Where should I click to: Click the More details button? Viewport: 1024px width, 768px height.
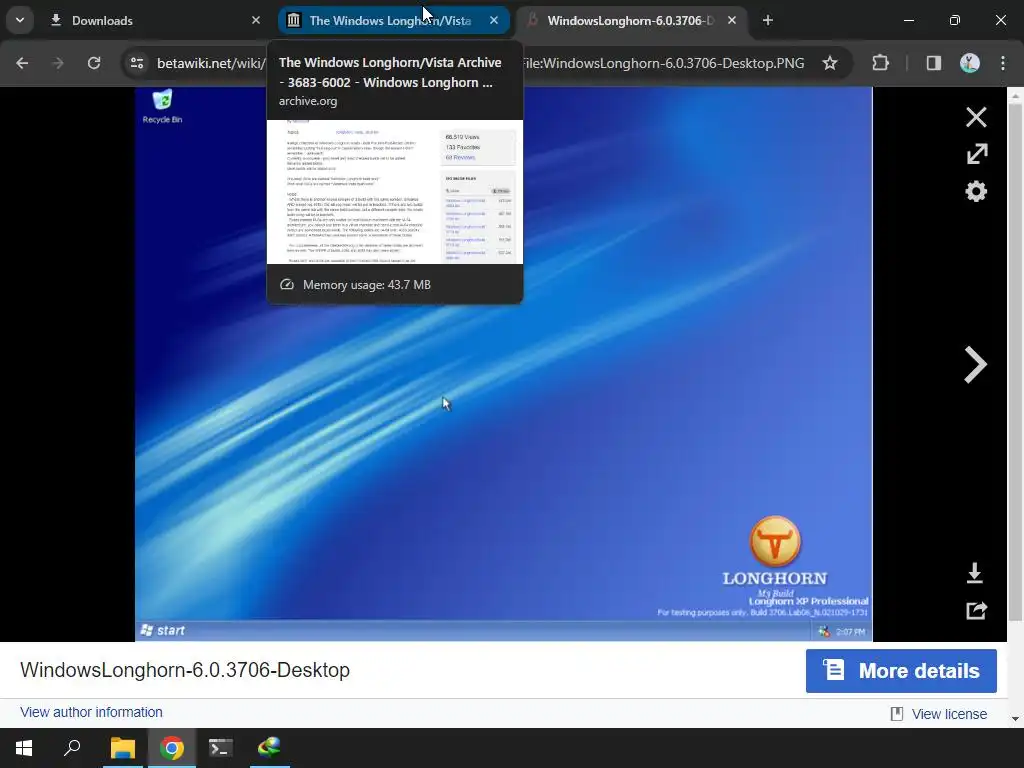pyautogui.click(x=901, y=671)
